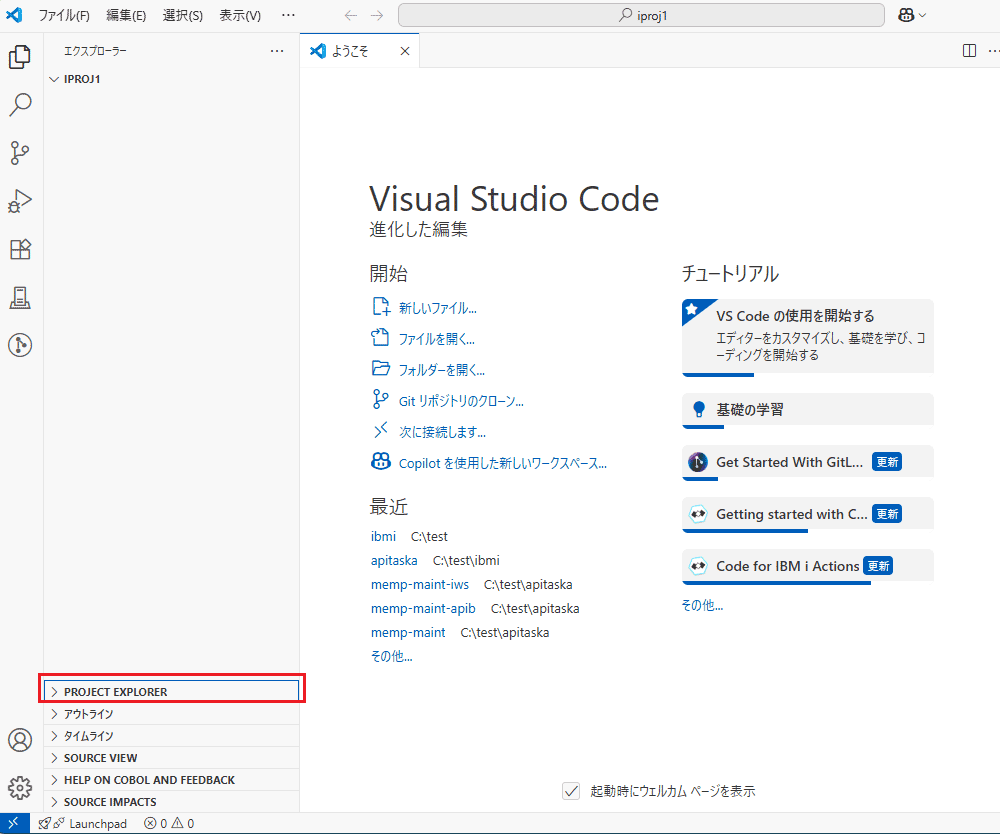The image size is (1000, 834).
Task: Open Run and Debug view
Action: [x=20, y=201]
